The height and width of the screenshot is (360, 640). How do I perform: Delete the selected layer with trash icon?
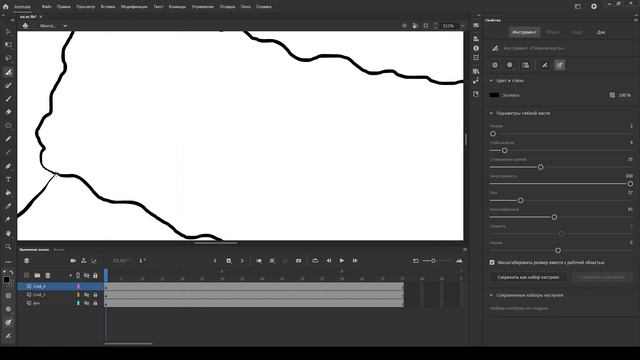[x=48, y=276]
